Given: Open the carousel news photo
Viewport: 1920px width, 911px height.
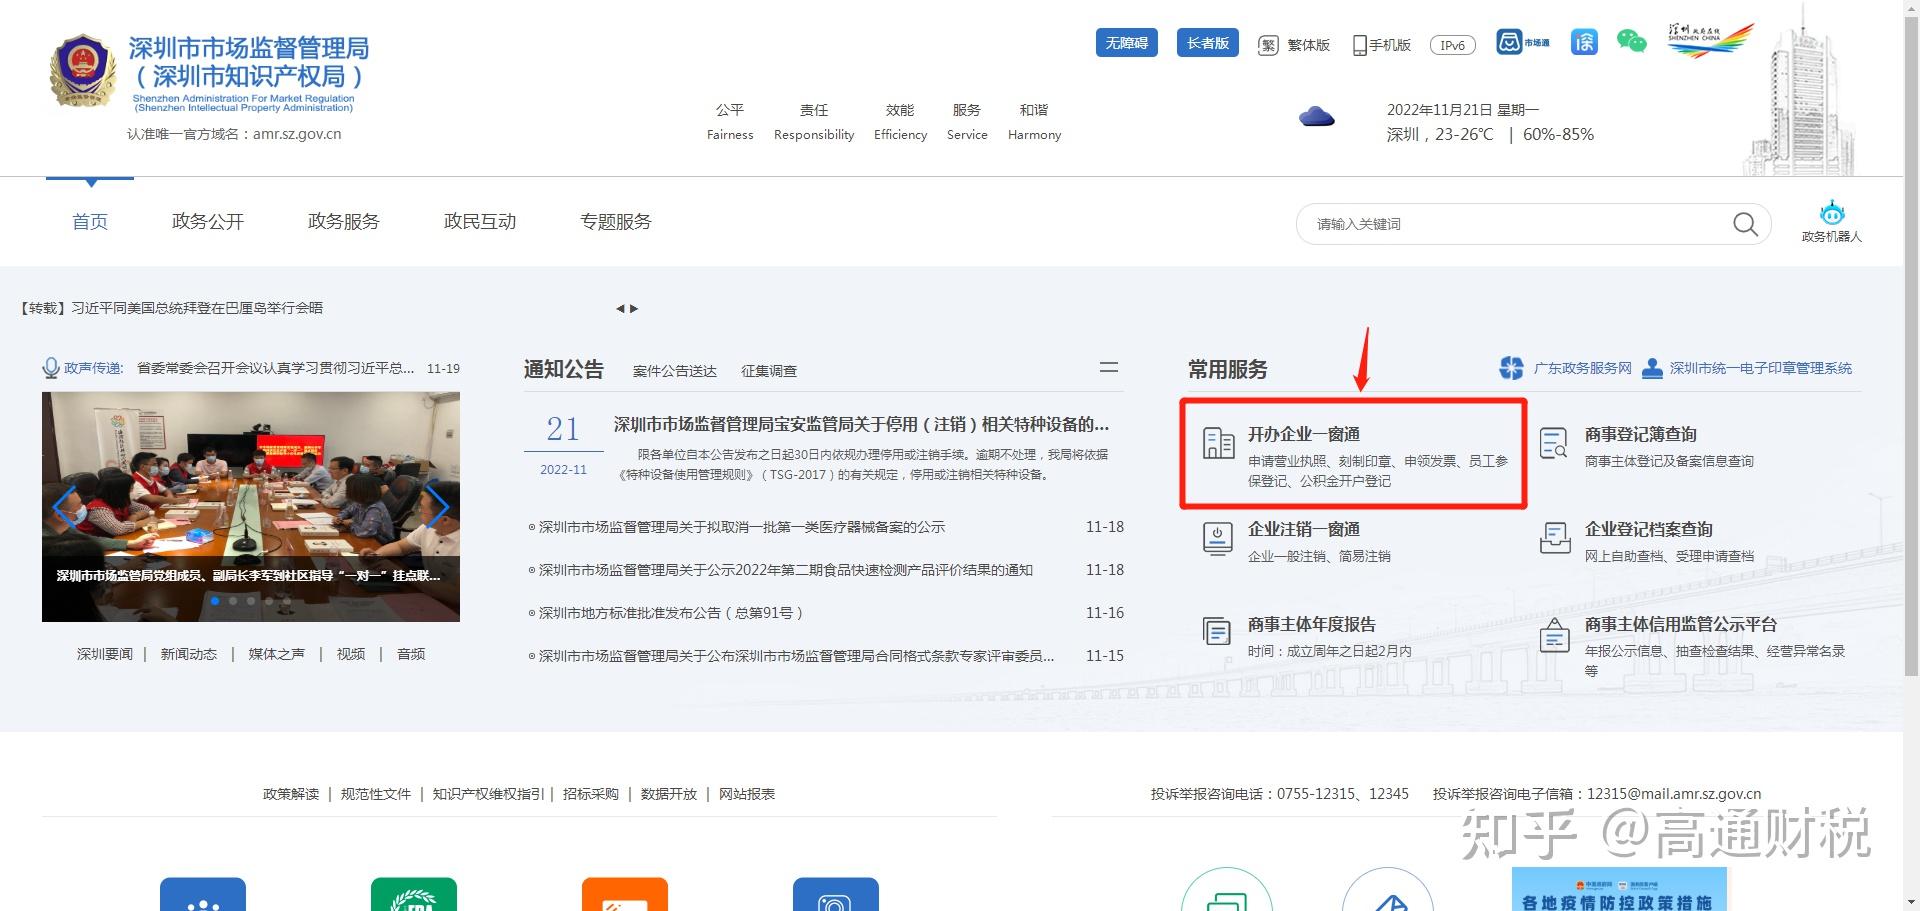Looking at the screenshot, I should tap(251, 506).
